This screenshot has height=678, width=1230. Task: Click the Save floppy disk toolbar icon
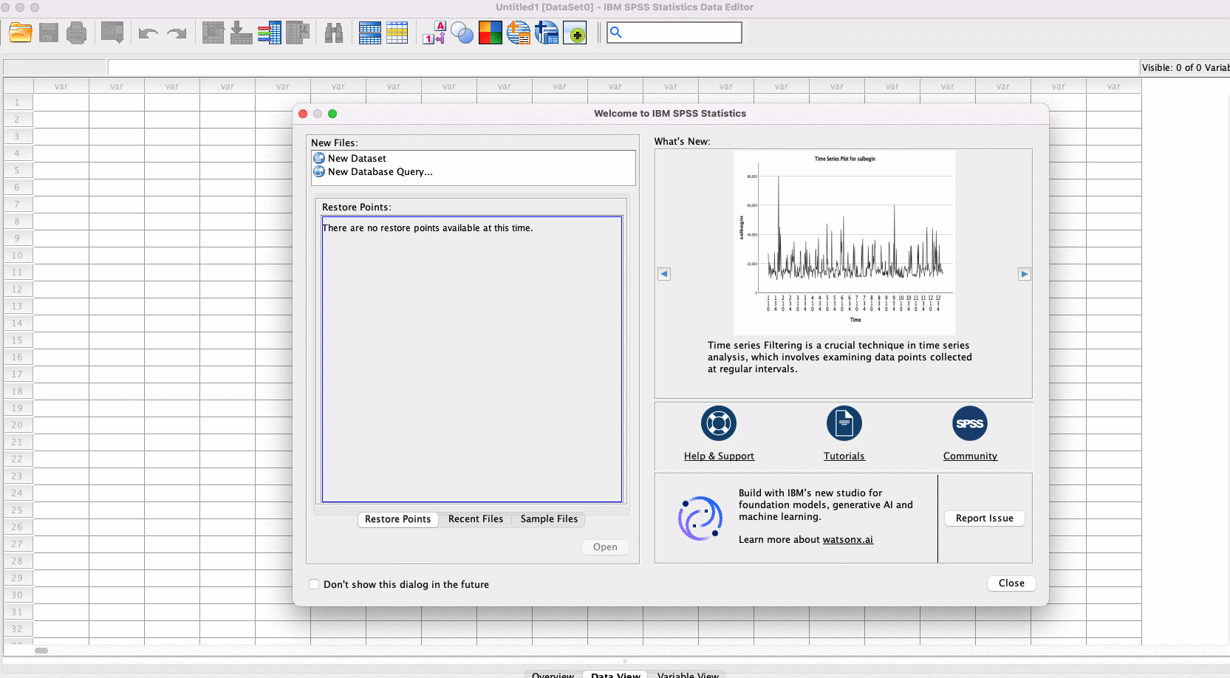(48, 33)
